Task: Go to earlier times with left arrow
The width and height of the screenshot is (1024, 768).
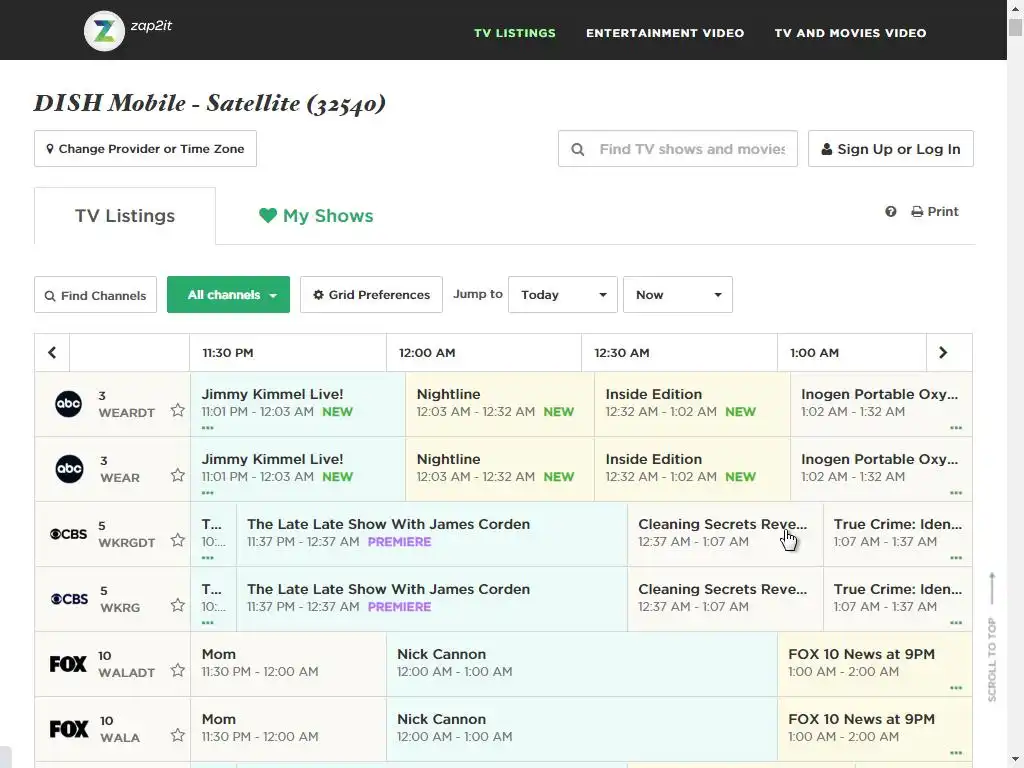Action: pos(52,353)
